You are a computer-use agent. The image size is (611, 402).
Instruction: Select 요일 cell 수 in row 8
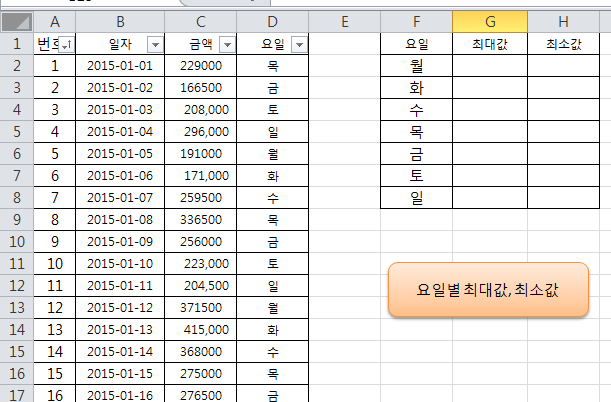tap(272, 198)
